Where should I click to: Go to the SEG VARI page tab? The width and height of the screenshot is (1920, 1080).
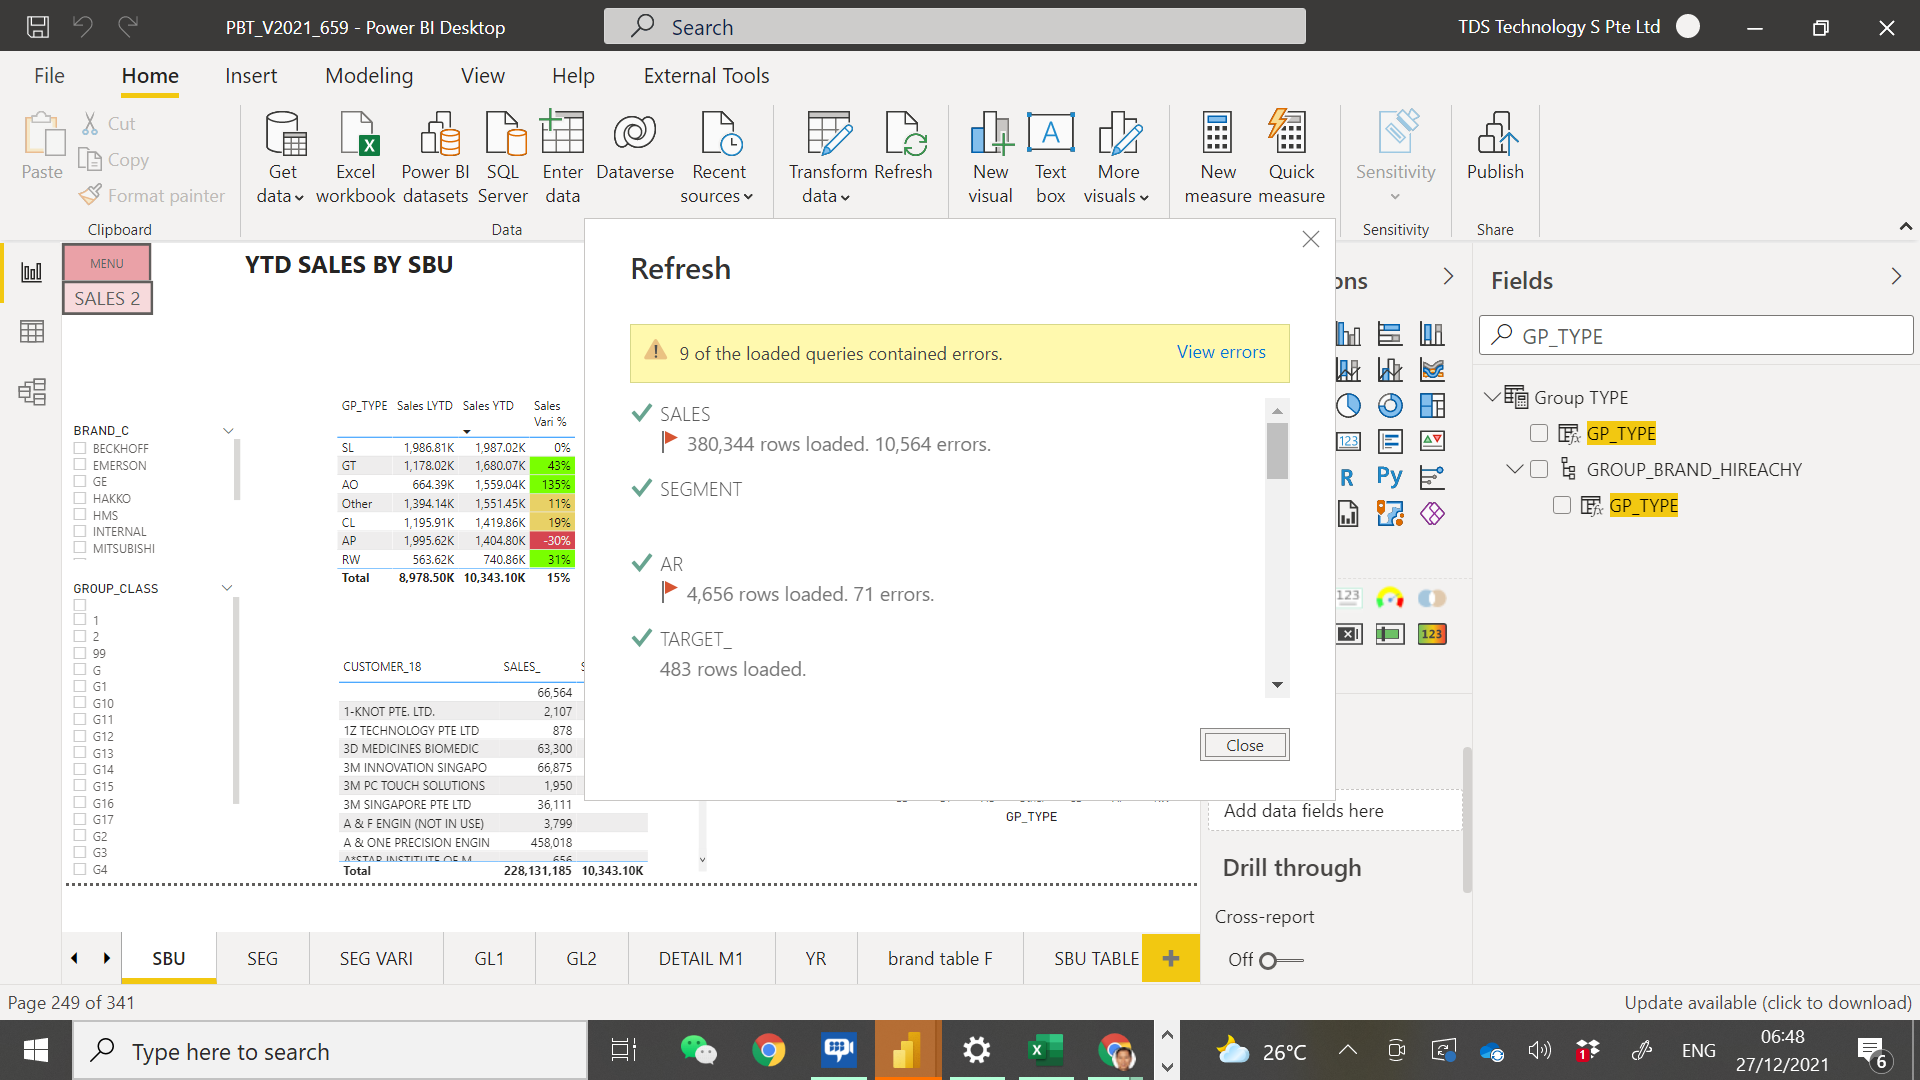point(376,958)
